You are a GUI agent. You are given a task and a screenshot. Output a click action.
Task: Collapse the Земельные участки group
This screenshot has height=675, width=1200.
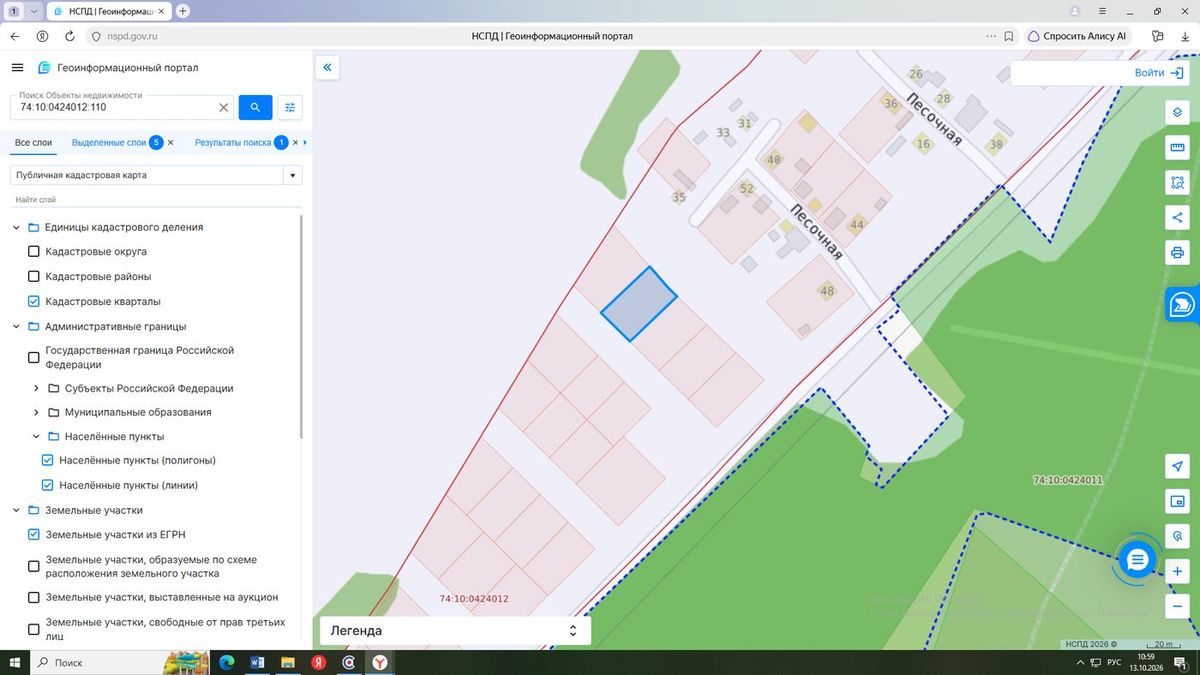click(16, 511)
